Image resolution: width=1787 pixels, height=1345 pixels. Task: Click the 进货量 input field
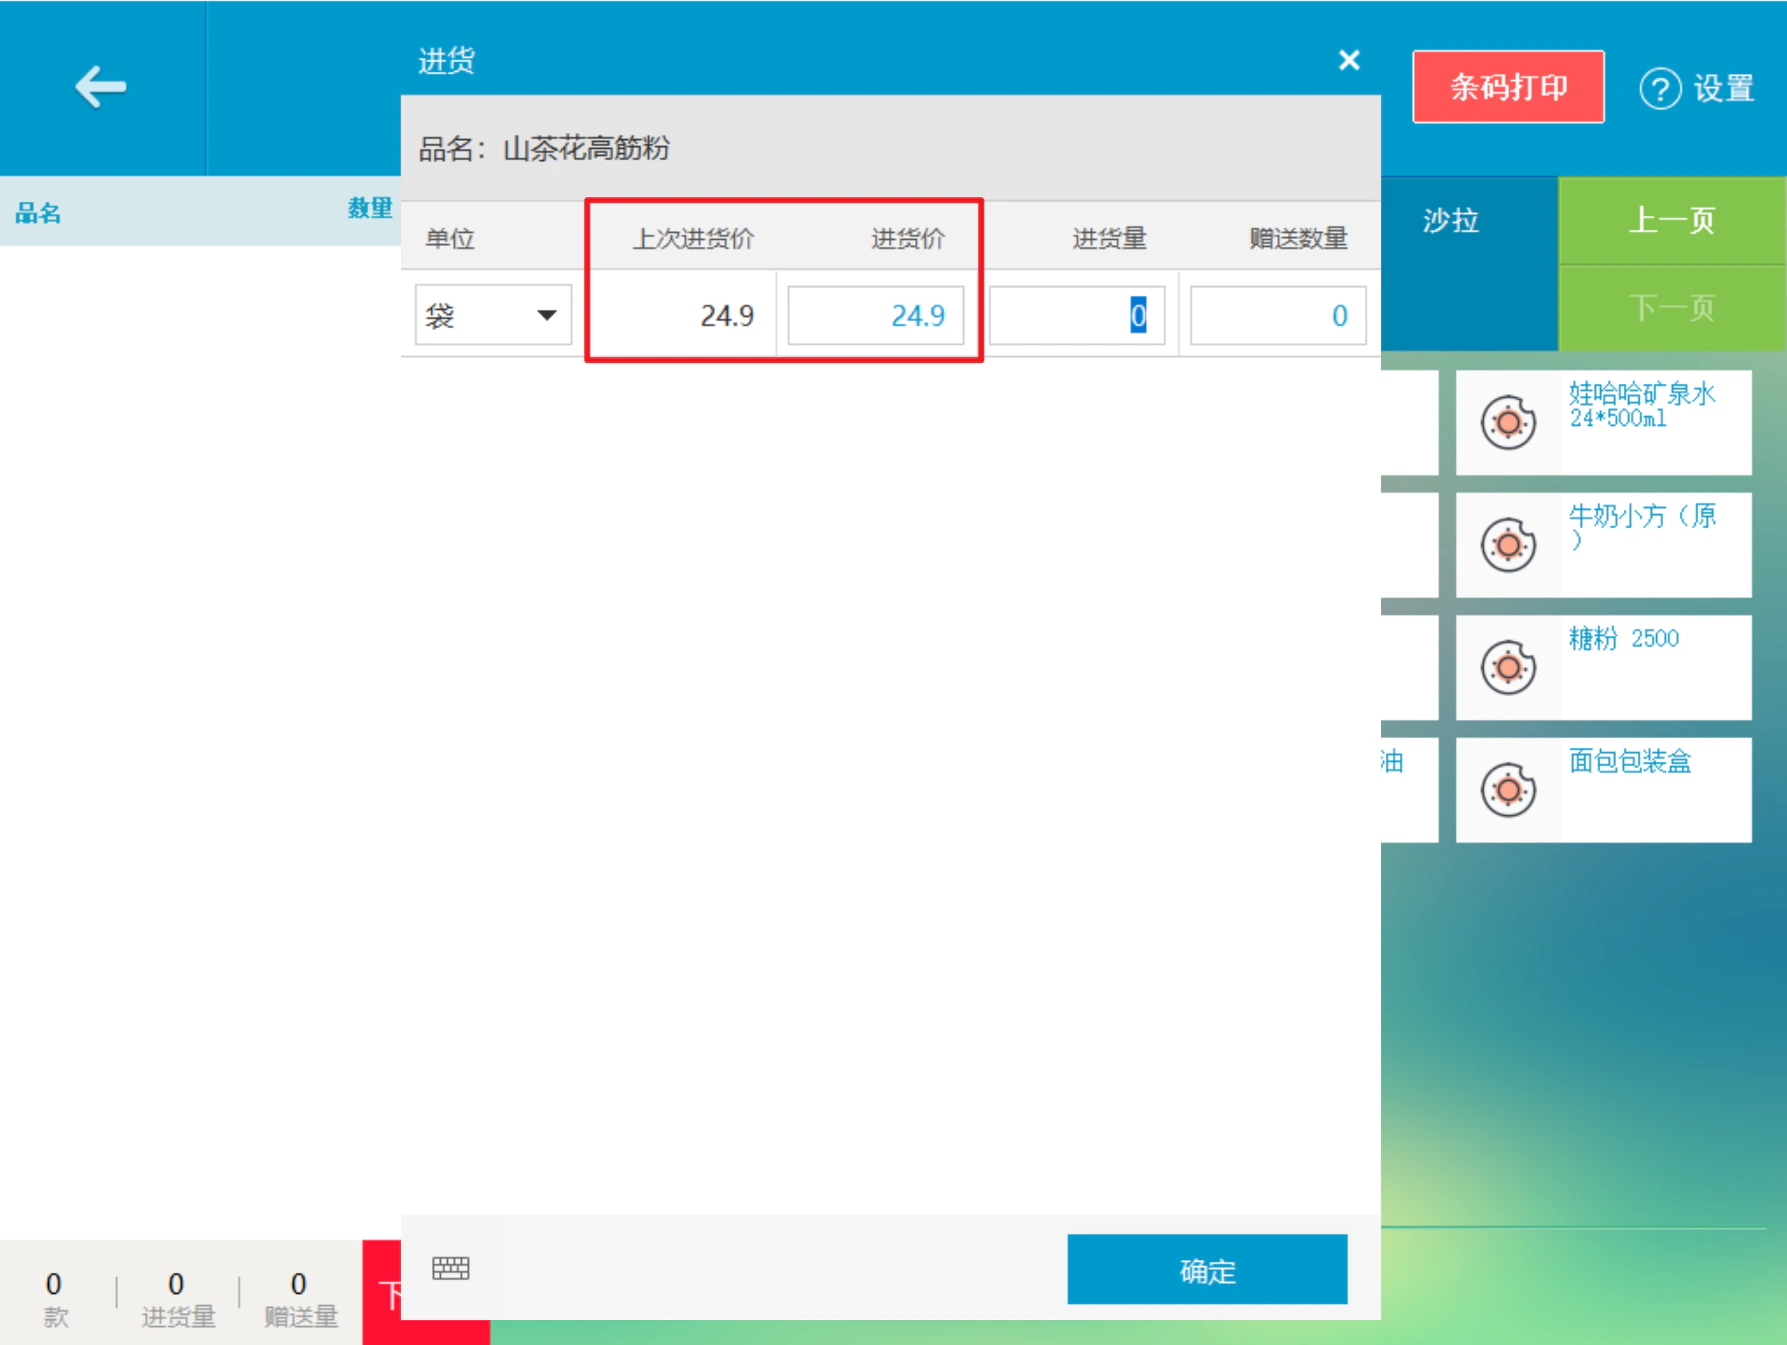pyautogui.click(x=1077, y=315)
